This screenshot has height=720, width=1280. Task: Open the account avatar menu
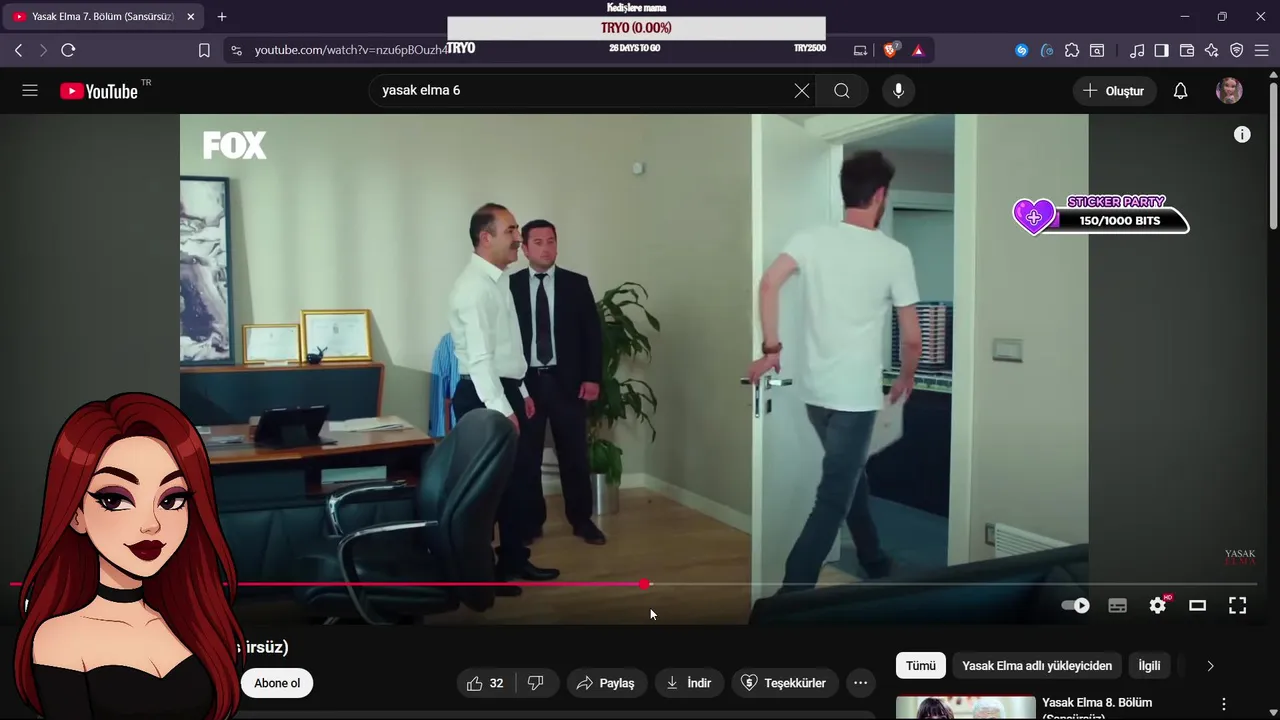point(1229,91)
